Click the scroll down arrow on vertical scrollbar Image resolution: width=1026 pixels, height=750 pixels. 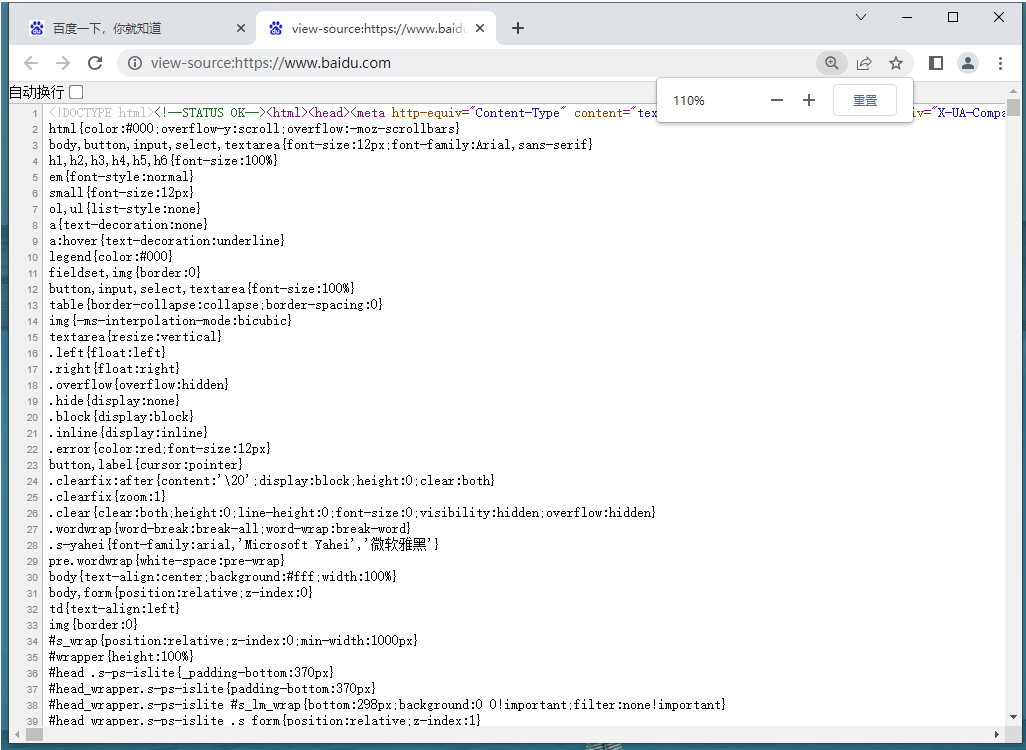coord(1014,718)
